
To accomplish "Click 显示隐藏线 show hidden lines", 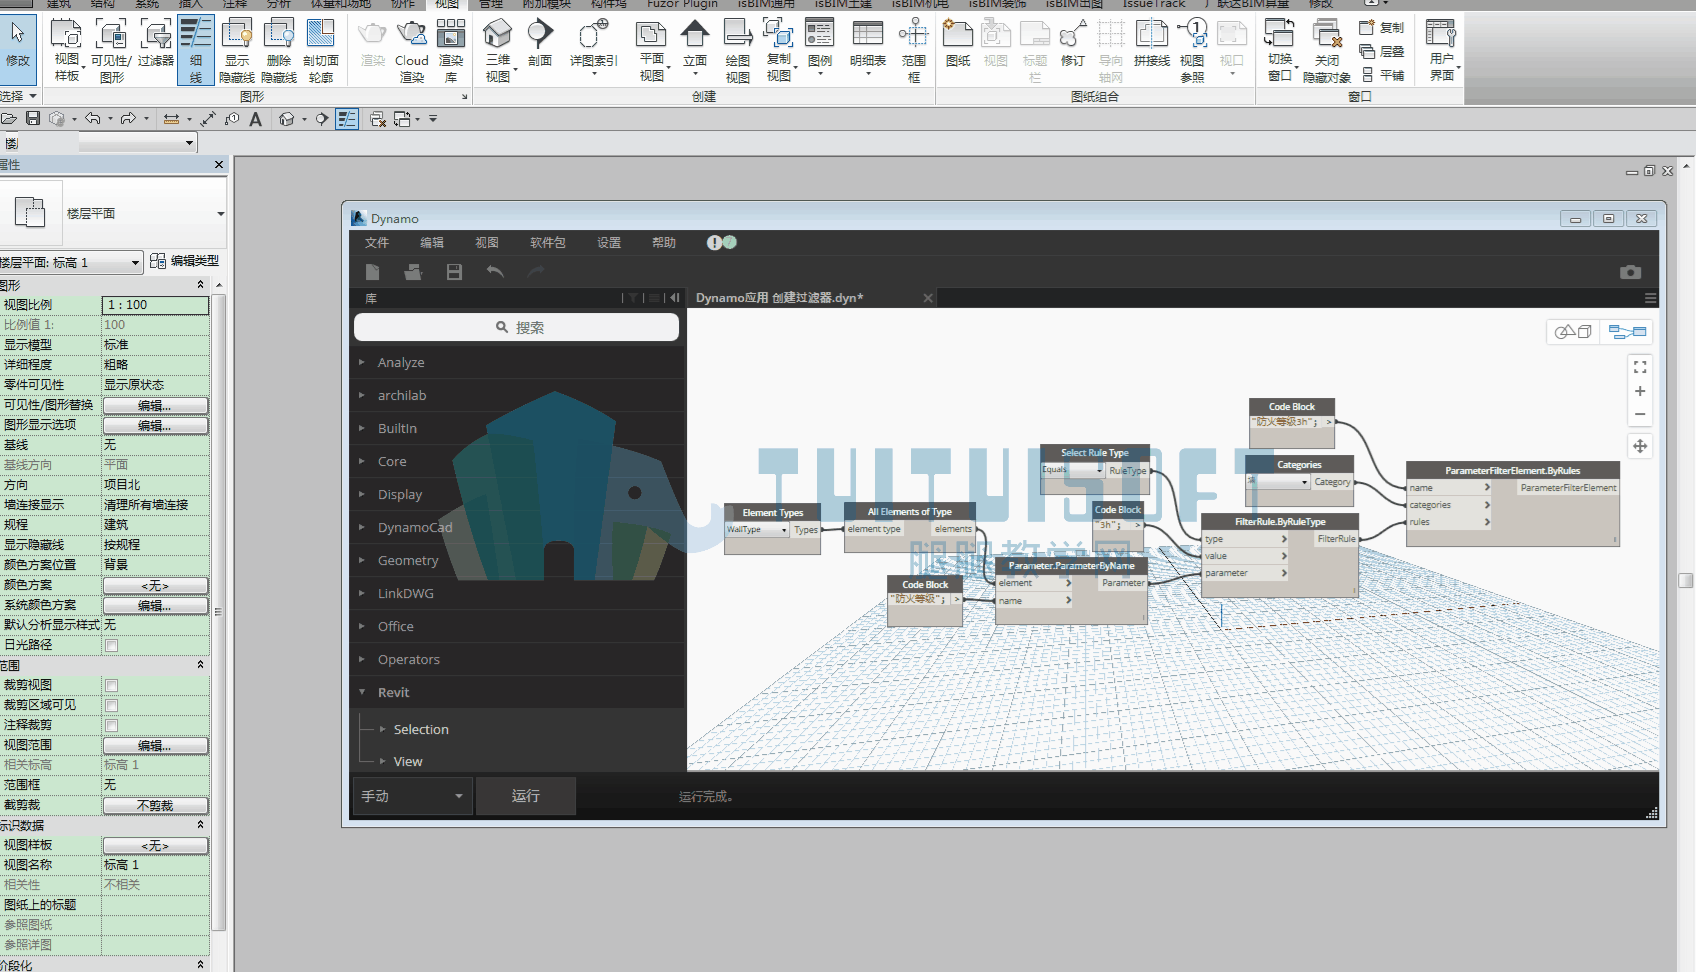I will click(x=237, y=48).
